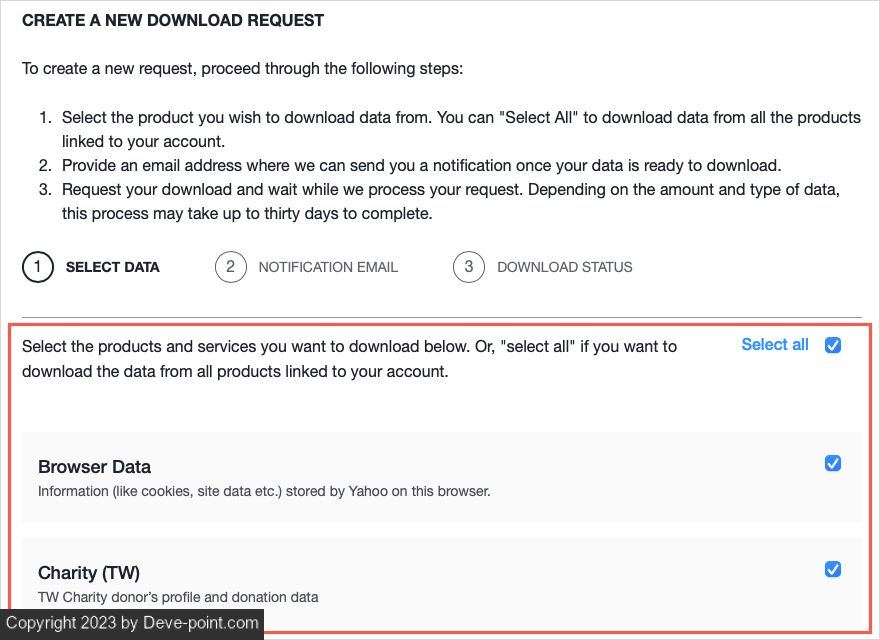Deselect the Charity (TW) checkbox
The height and width of the screenshot is (640, 880).
tap(833, 570)
